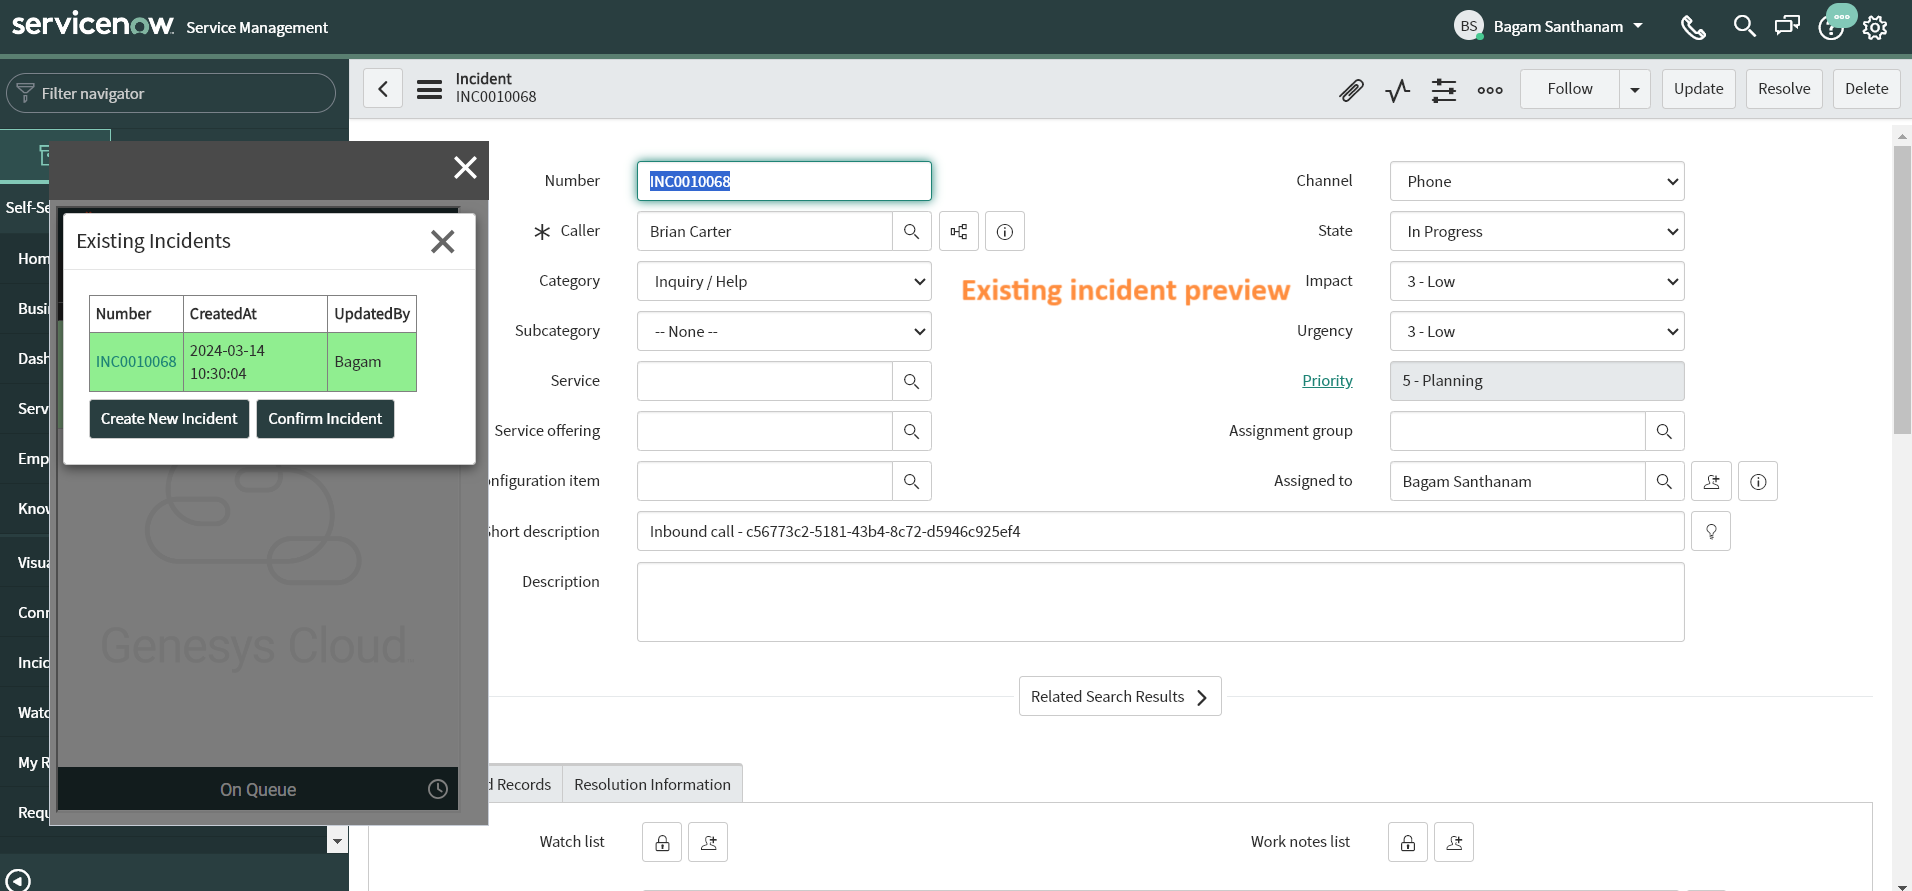Preview Caller record info icon

pos(1005,231)
